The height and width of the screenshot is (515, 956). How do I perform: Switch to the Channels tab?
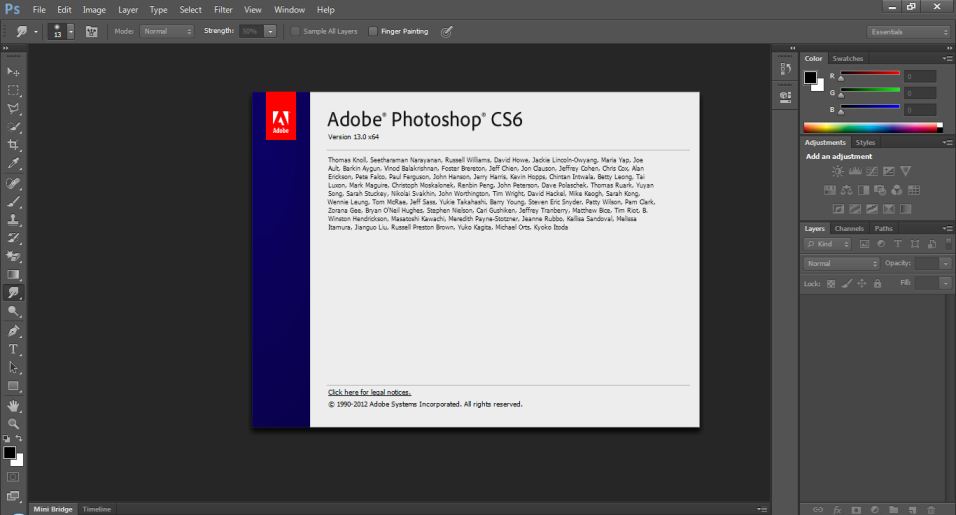coord(849,229)
